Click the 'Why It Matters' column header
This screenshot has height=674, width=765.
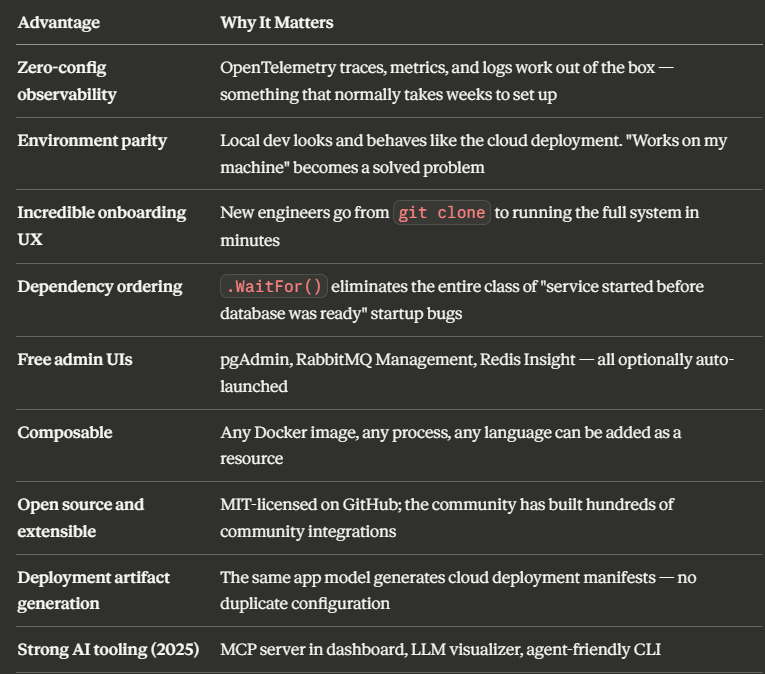[x=277, y=22]
